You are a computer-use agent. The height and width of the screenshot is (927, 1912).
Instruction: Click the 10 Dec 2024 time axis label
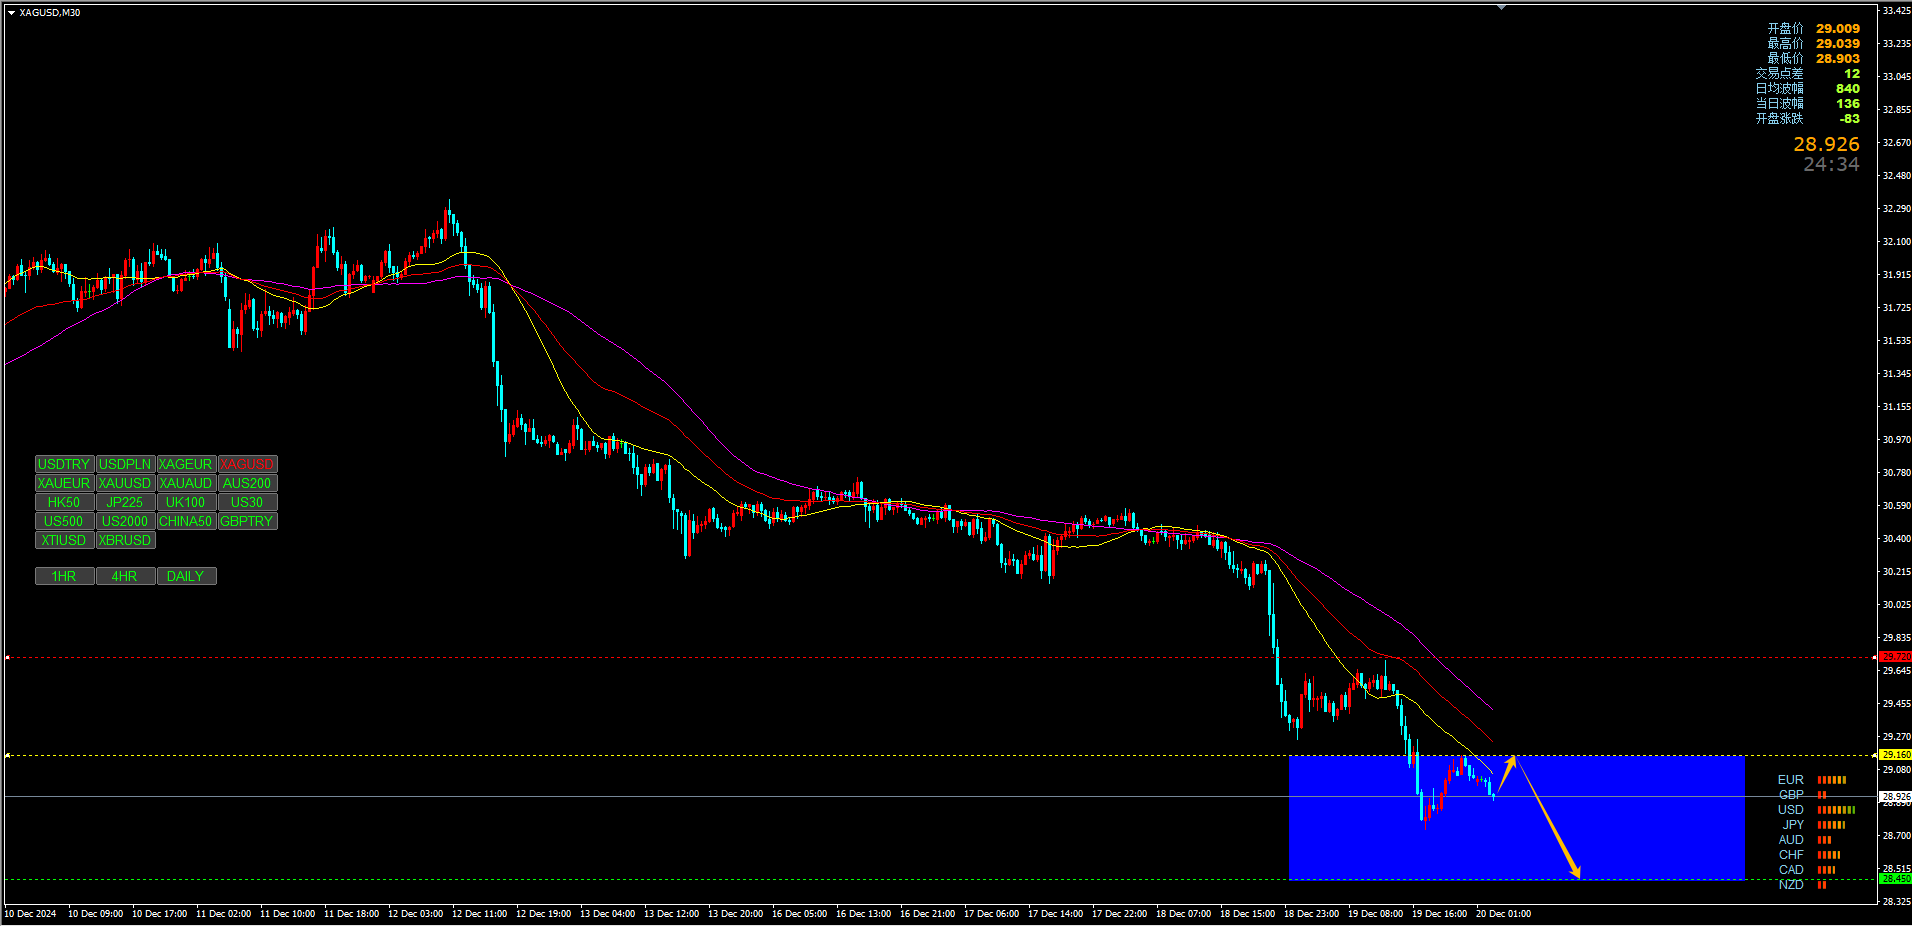(31, 914)
